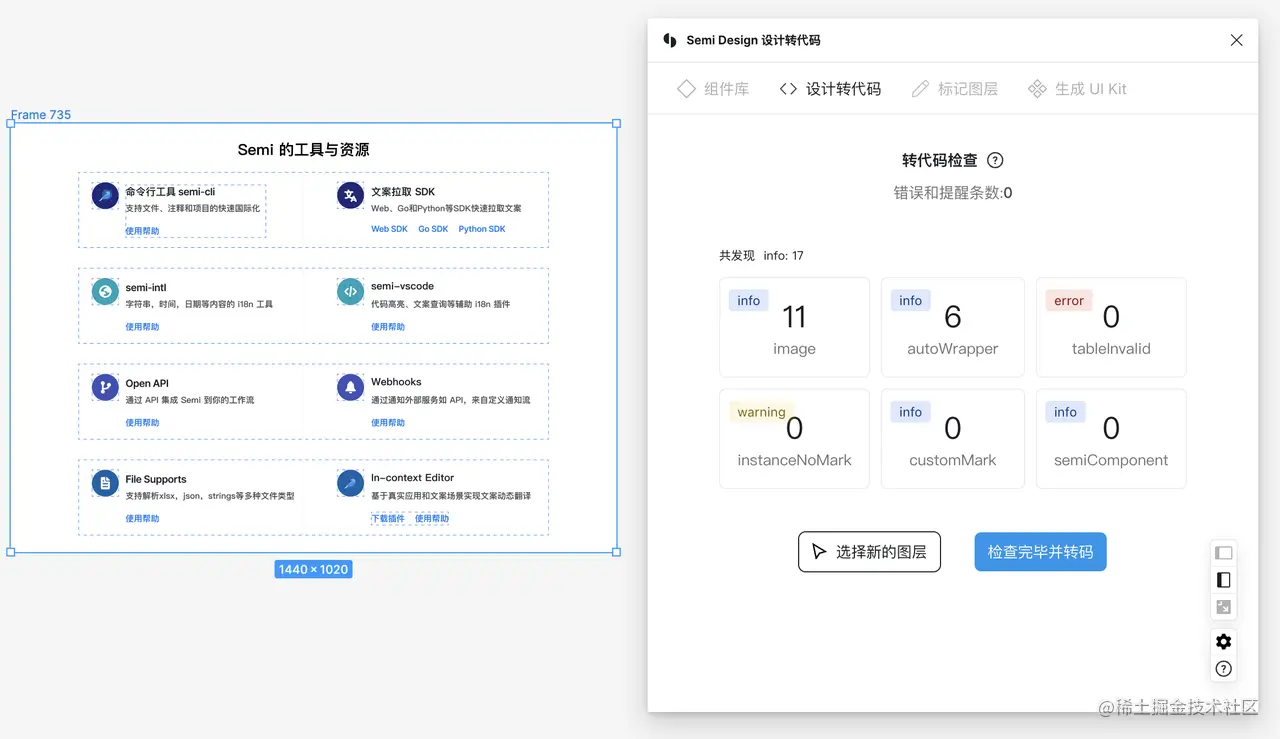Click 检查完毕并转码 button
The image size is (1280, 739).
pos(1040,552)
